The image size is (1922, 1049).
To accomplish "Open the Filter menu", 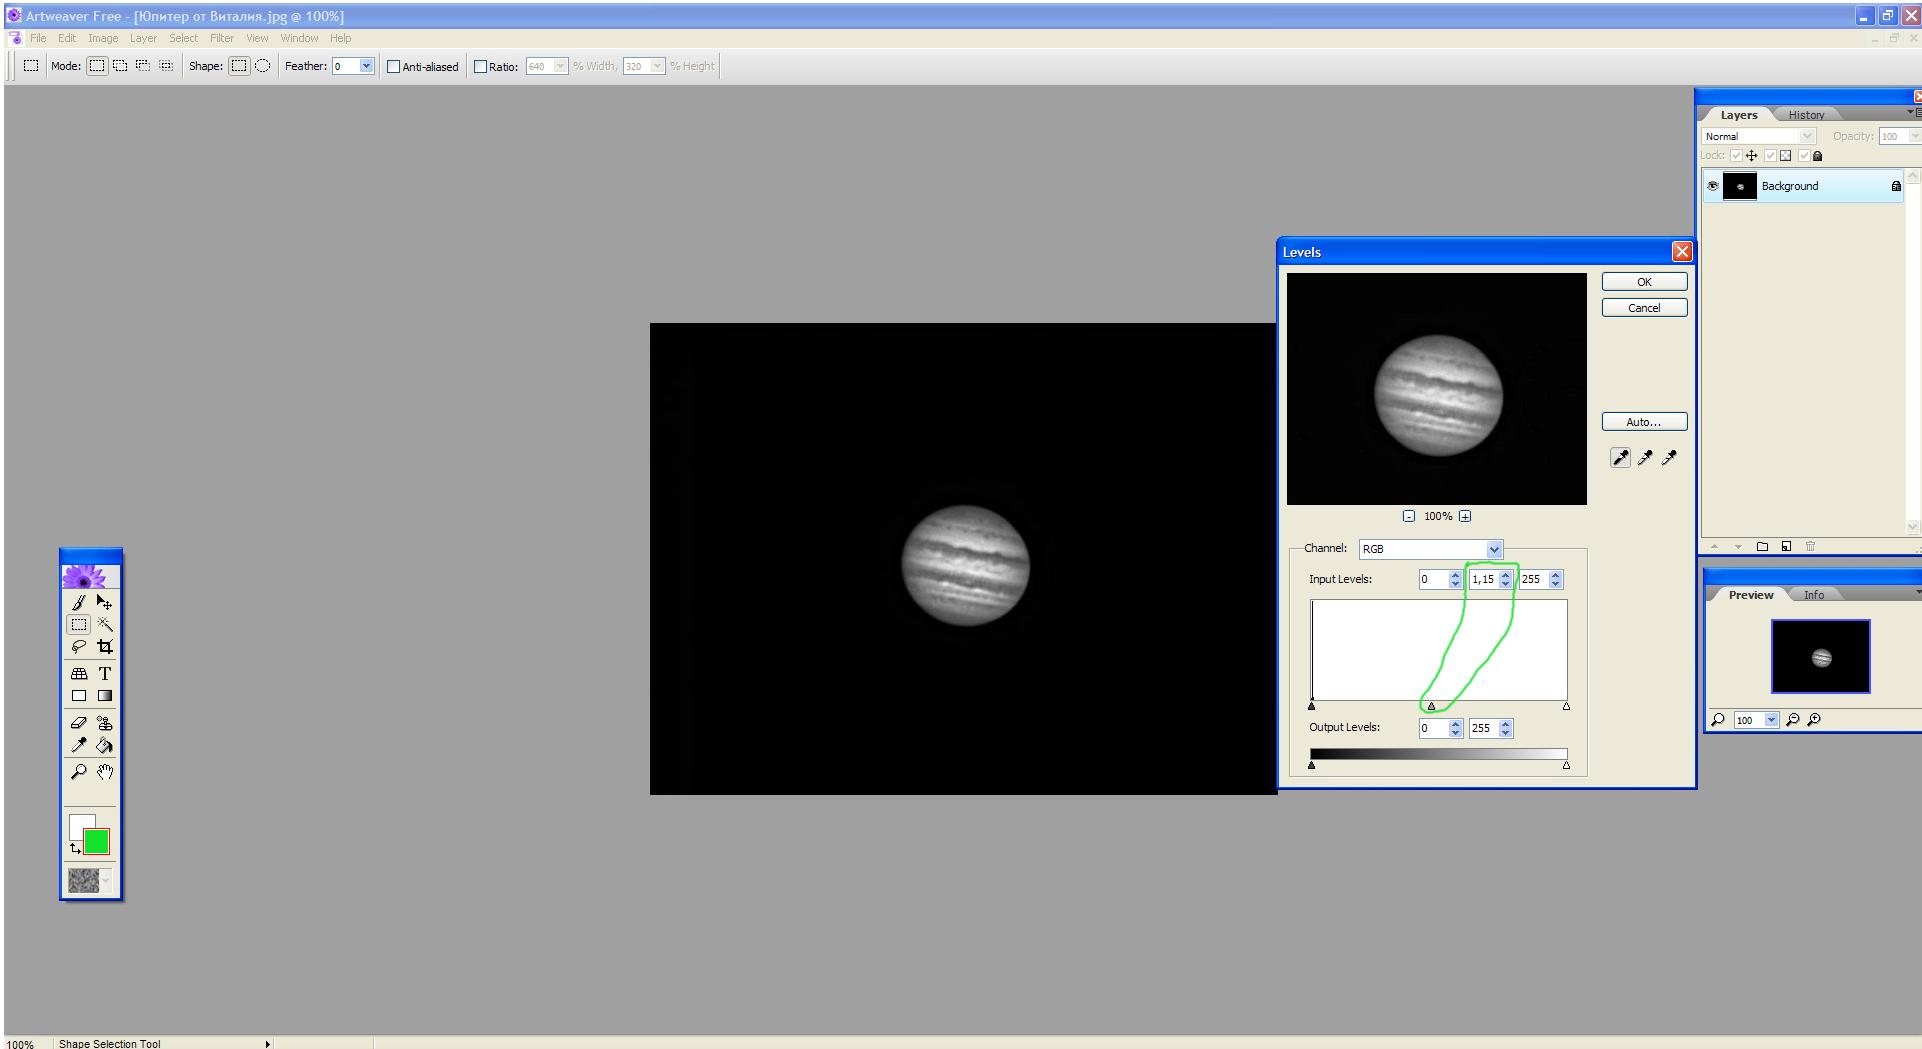I will [x=221, y=38].
